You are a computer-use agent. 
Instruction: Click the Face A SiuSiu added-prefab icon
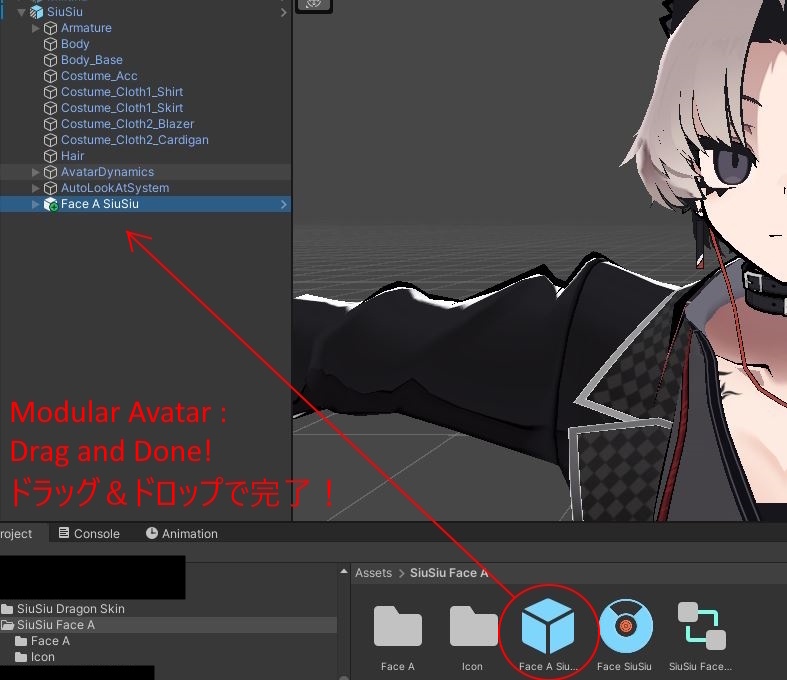coord(51,204)
